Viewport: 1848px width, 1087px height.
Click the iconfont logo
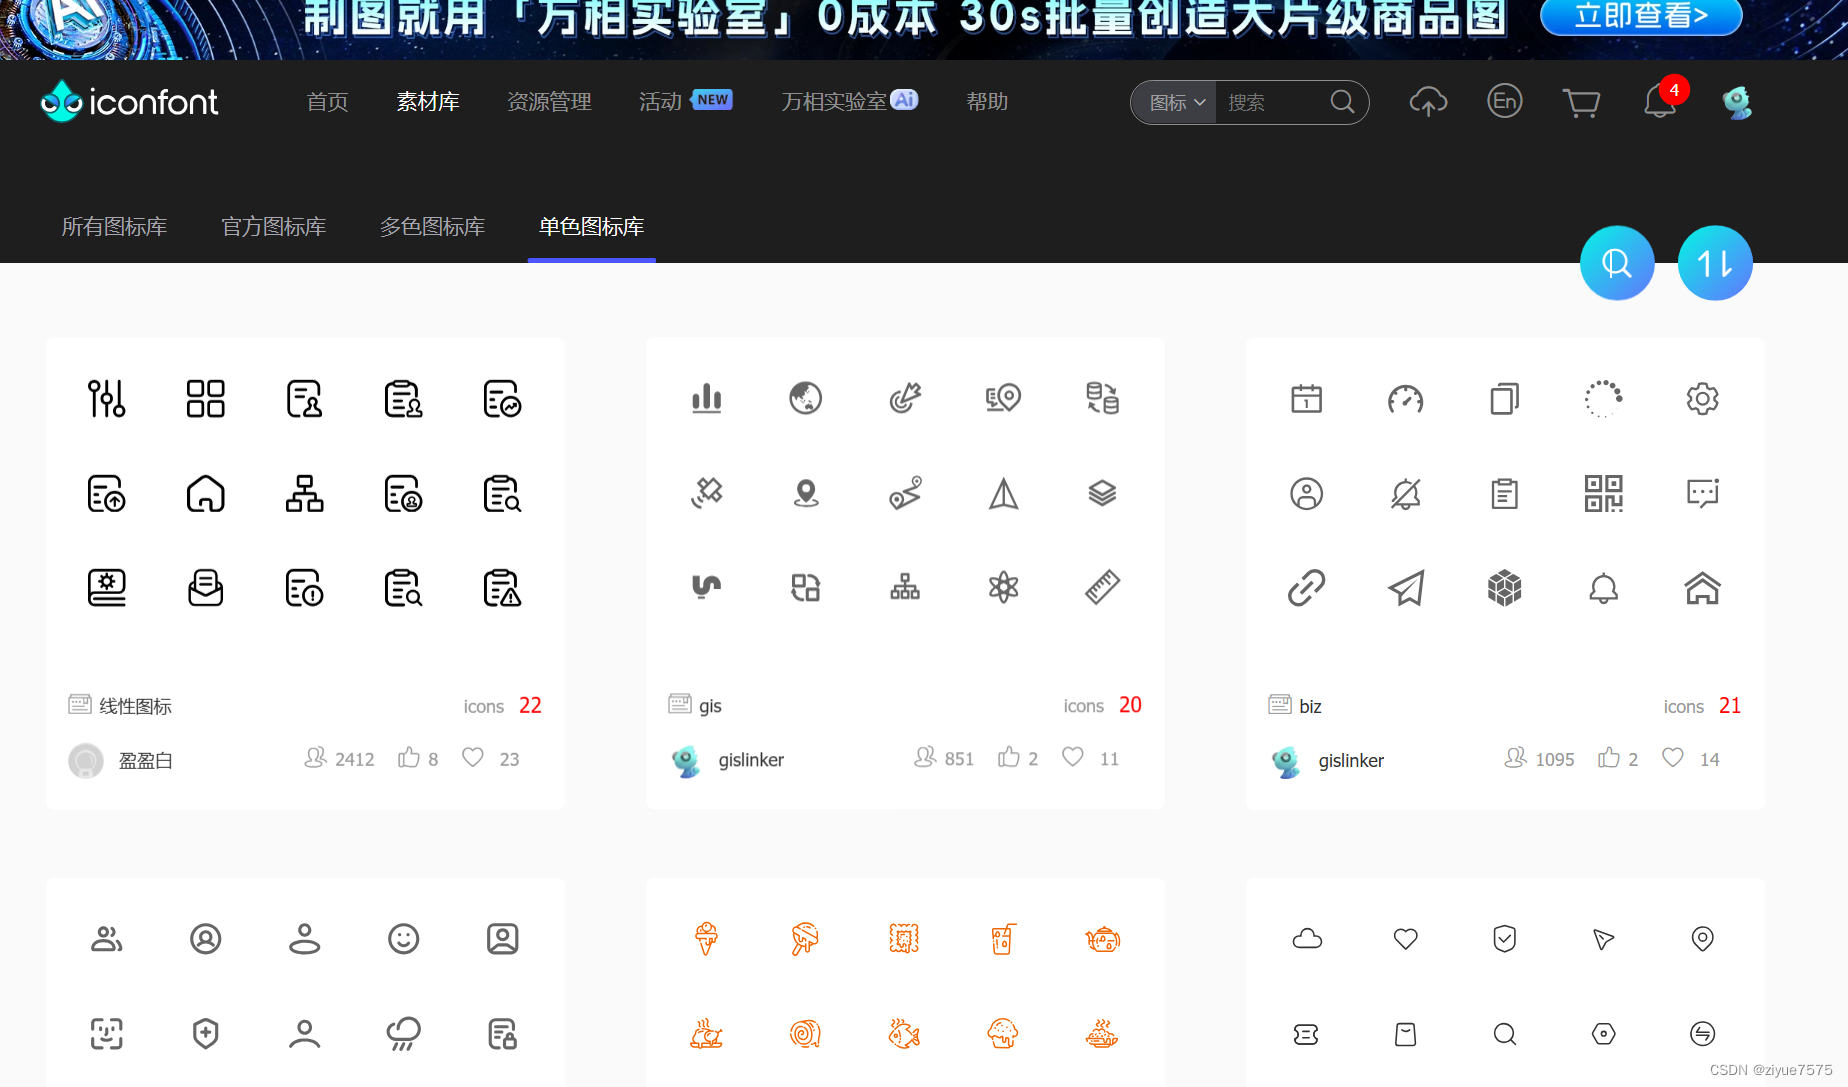point(128,101)
